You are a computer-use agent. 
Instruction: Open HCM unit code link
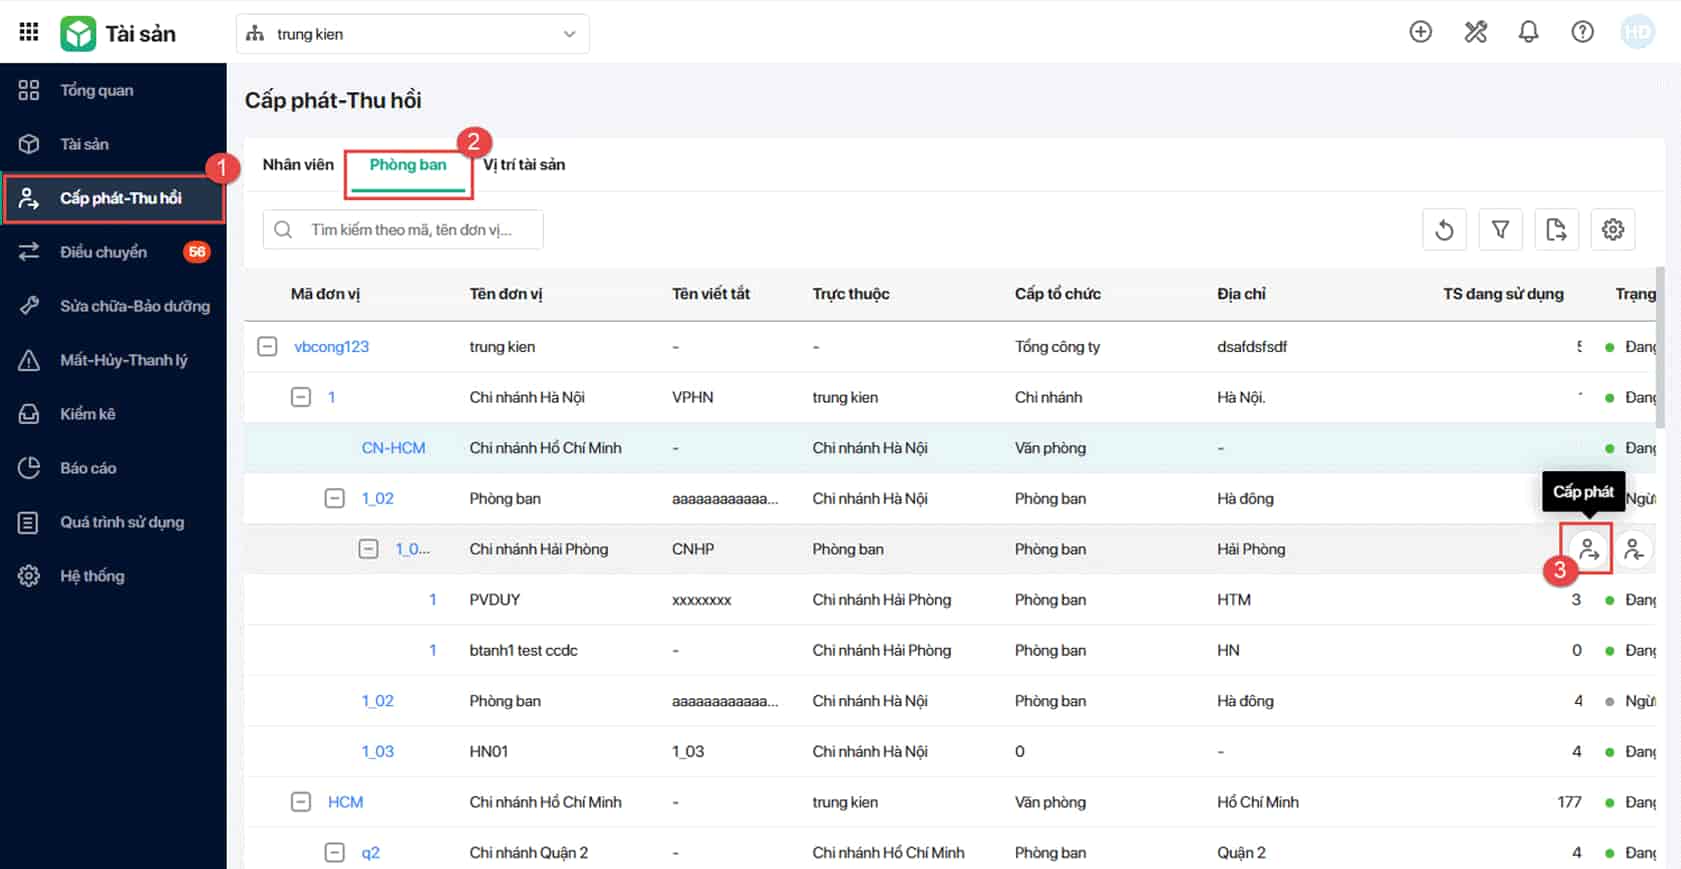[345, 802]
